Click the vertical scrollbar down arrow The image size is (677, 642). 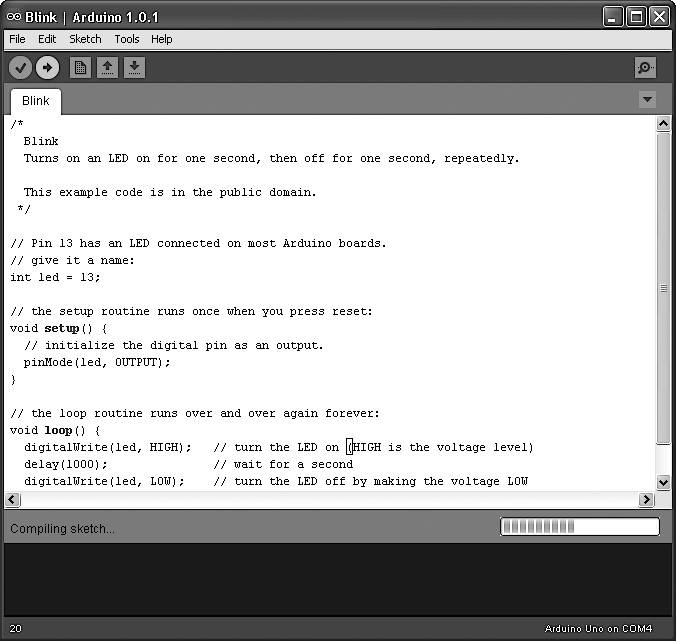663,482
